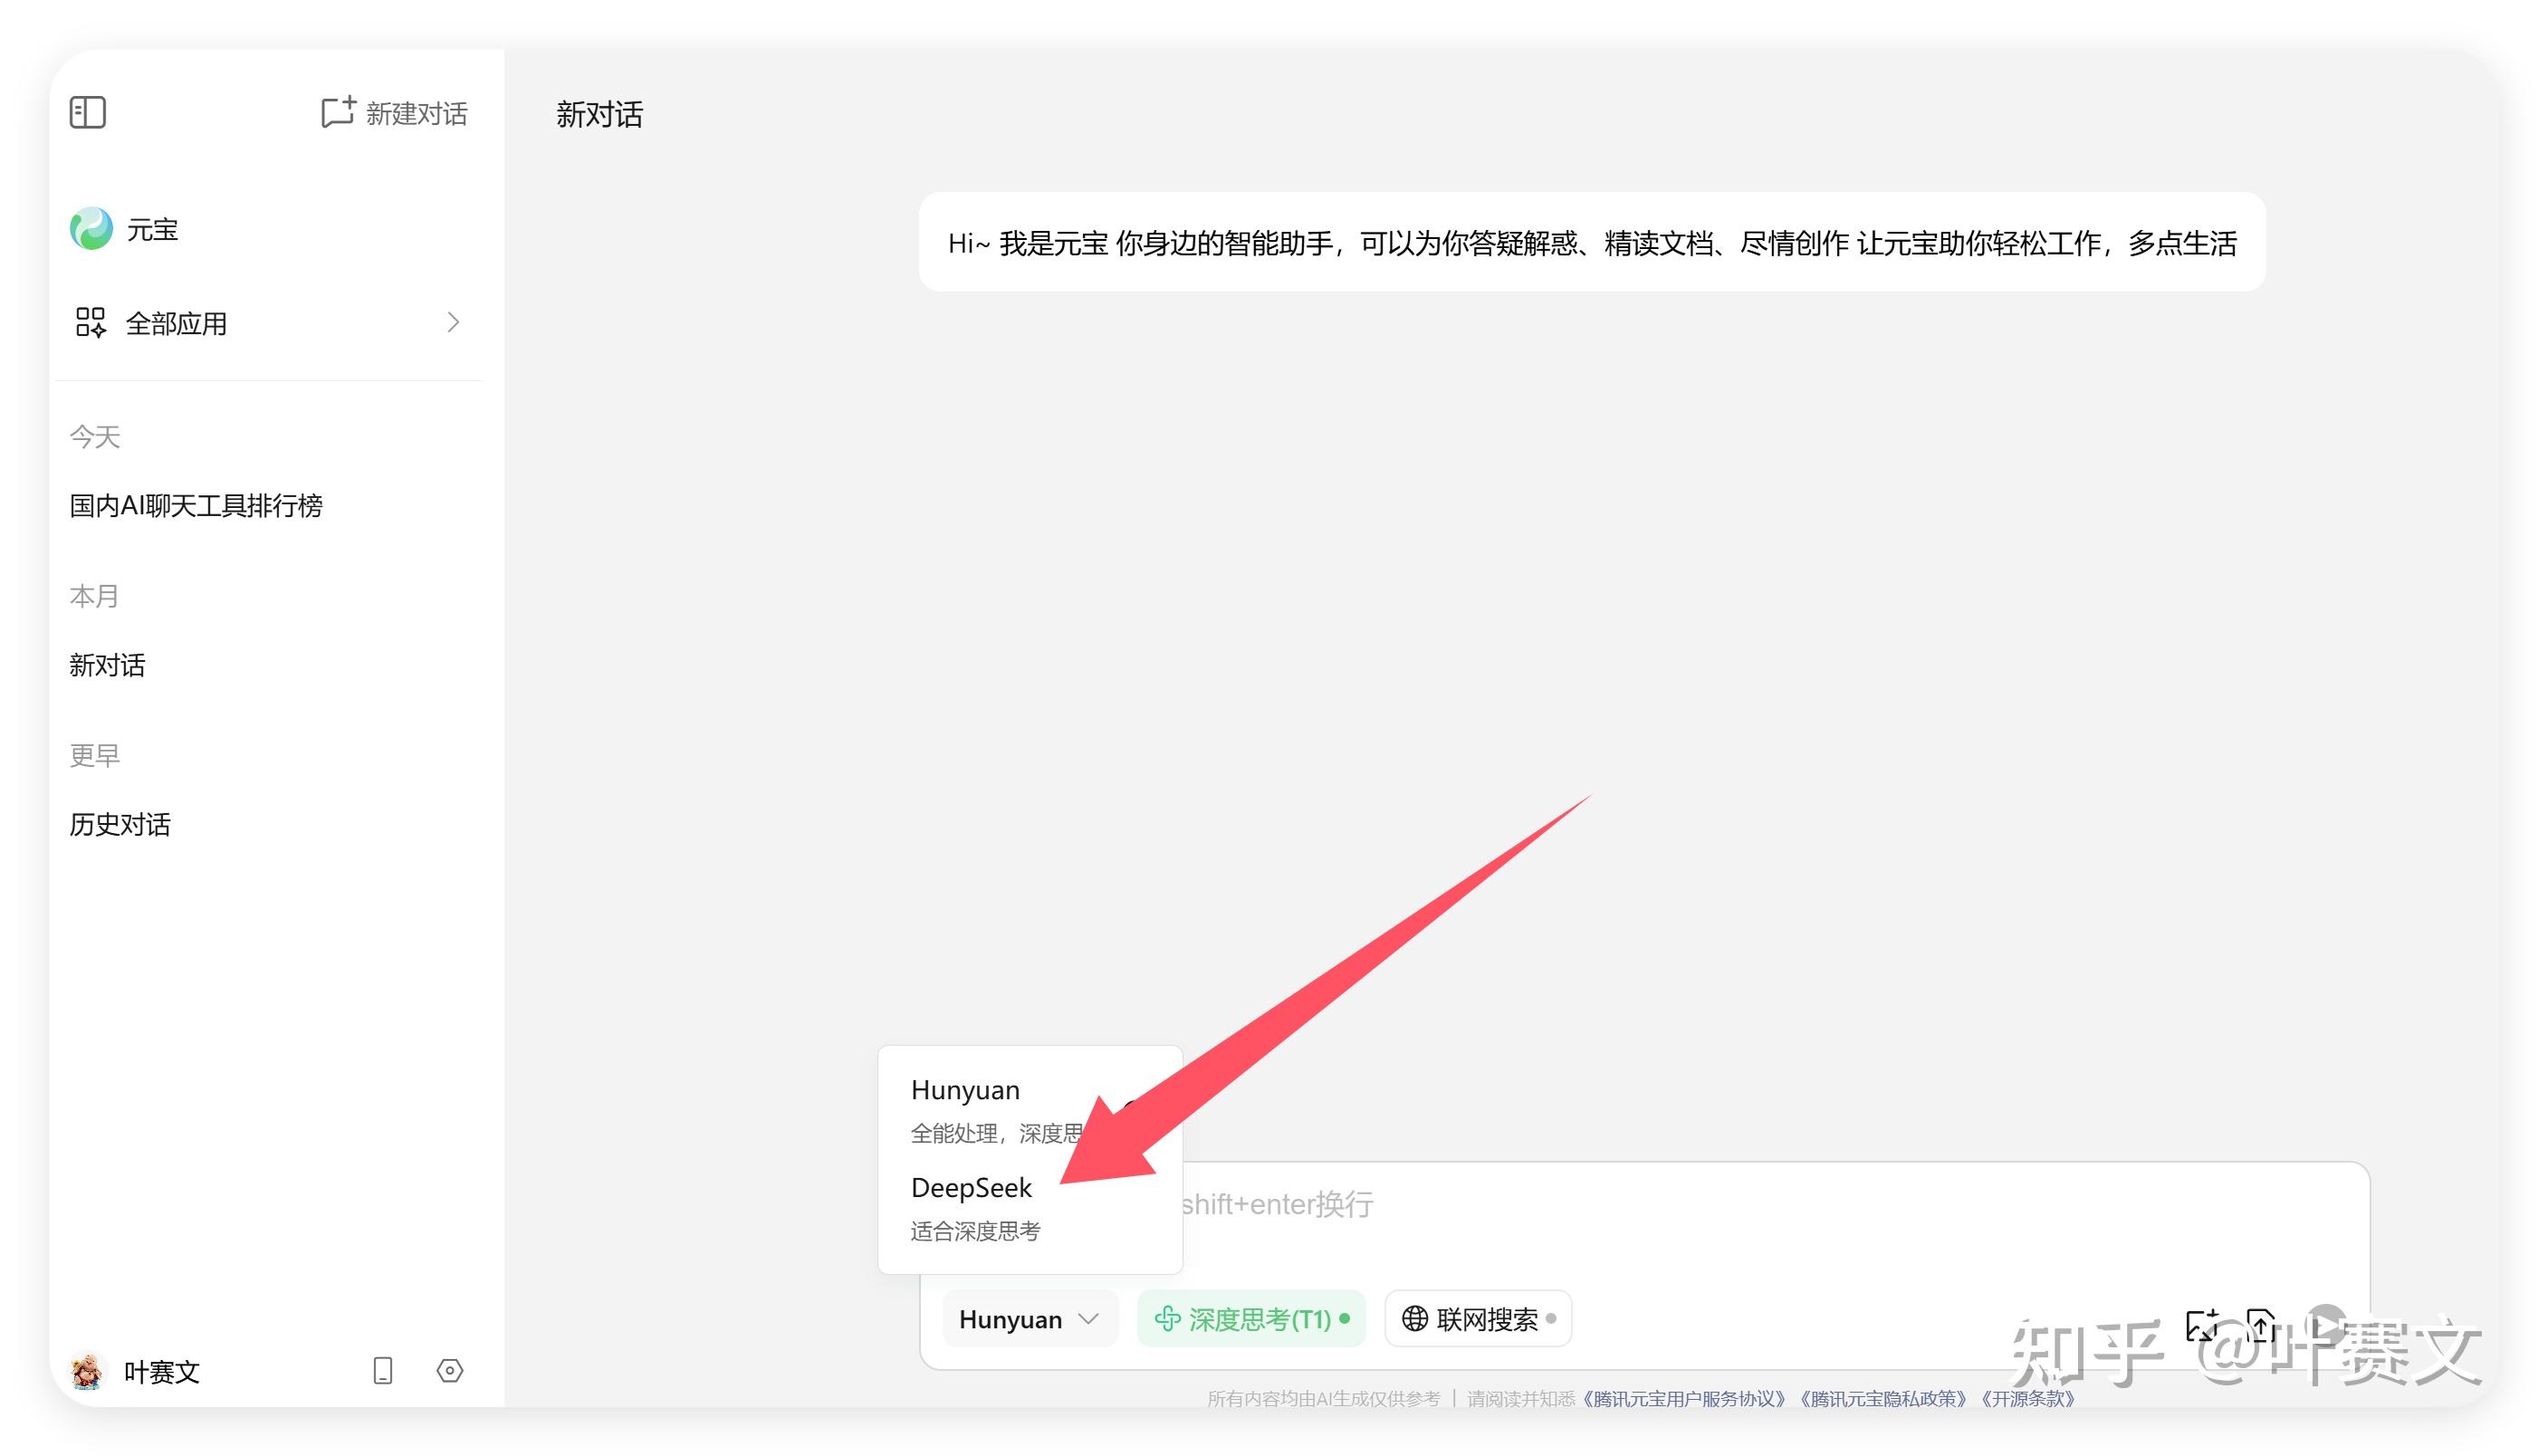Image resolution: width=2548 pixels, height=1456 pixels.
Task: Expand the 全部应用 chevron arrow
Action: 453,322
